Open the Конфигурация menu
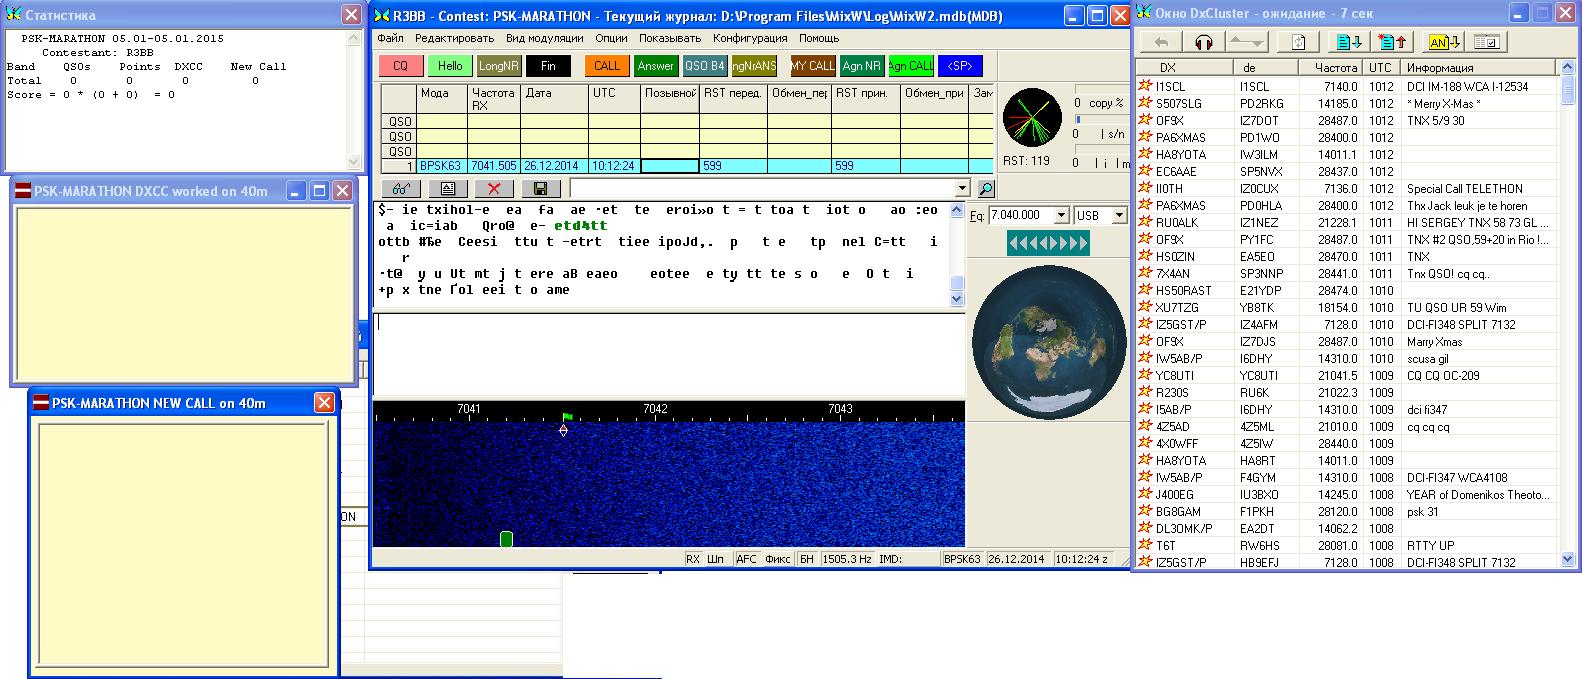Screen dimensions: 1582x679 coord(750,38)
